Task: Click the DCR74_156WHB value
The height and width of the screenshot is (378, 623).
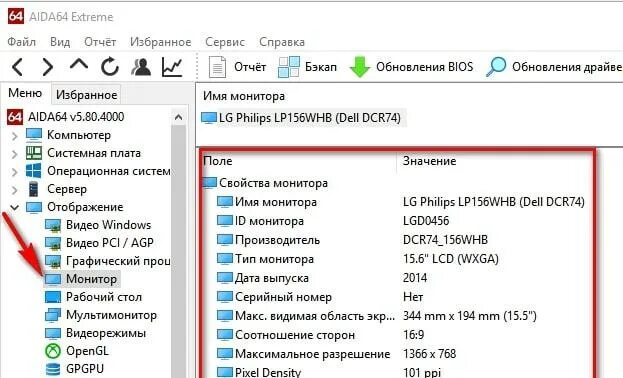Action: tap(445, 240)
